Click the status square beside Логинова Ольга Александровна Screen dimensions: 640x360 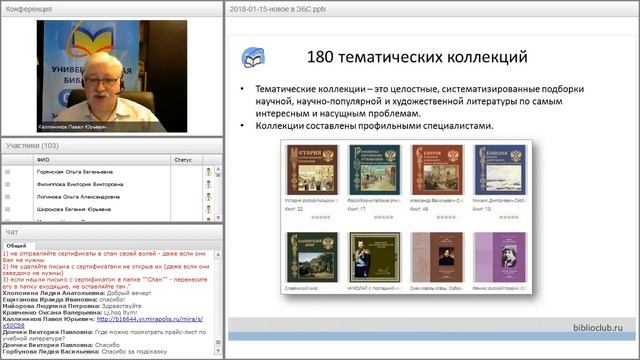tap(7, 197)
